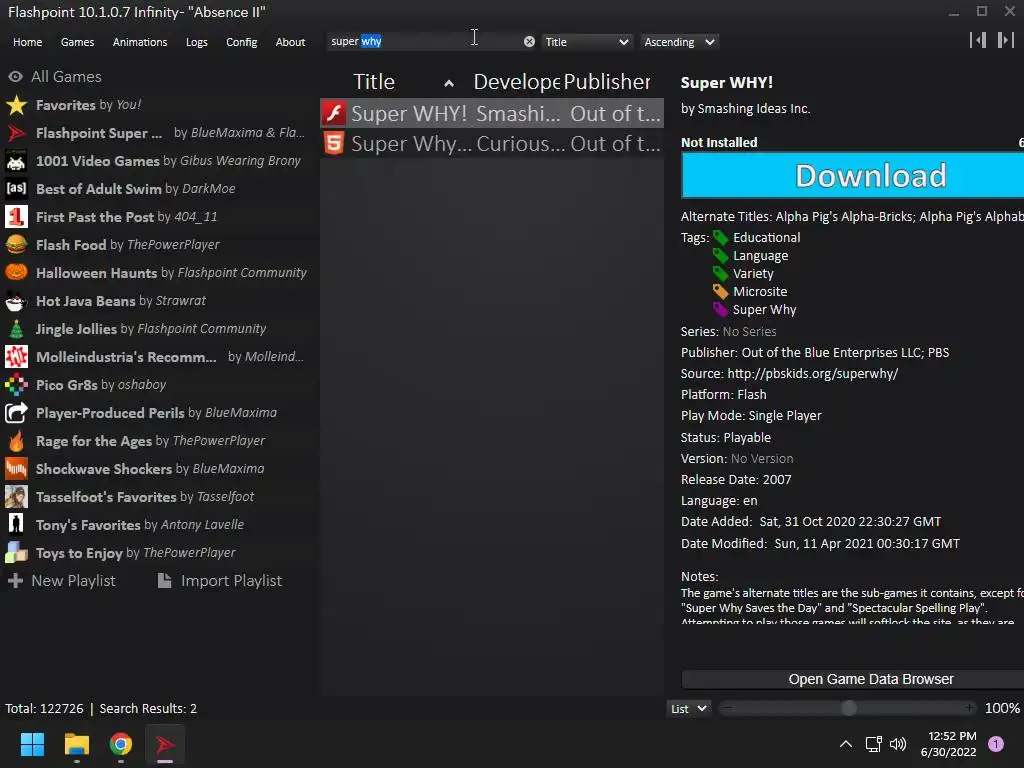Click the Molleindustria's Recommendations red icon
This screenshot has width=1024, height=768.
[16, 357]
